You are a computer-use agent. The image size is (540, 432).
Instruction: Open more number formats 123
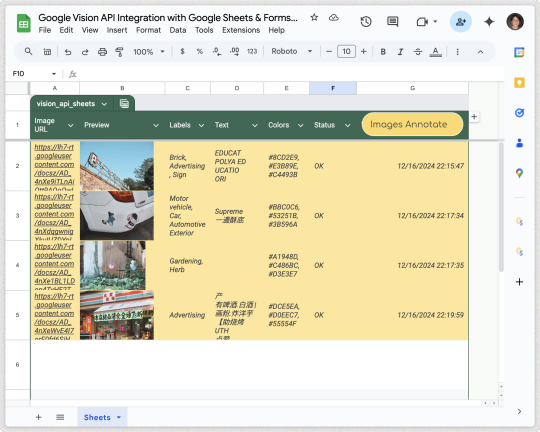[252, 52]
